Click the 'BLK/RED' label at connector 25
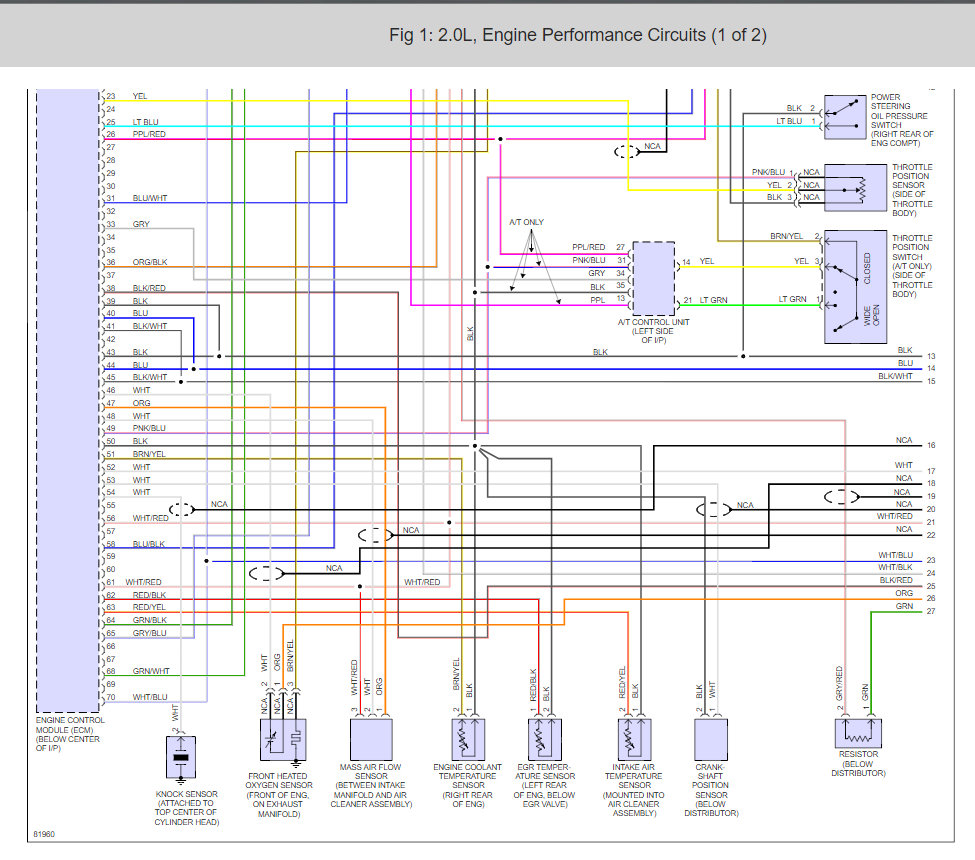The height and width of the screenshot is (860, 975). 896,580
